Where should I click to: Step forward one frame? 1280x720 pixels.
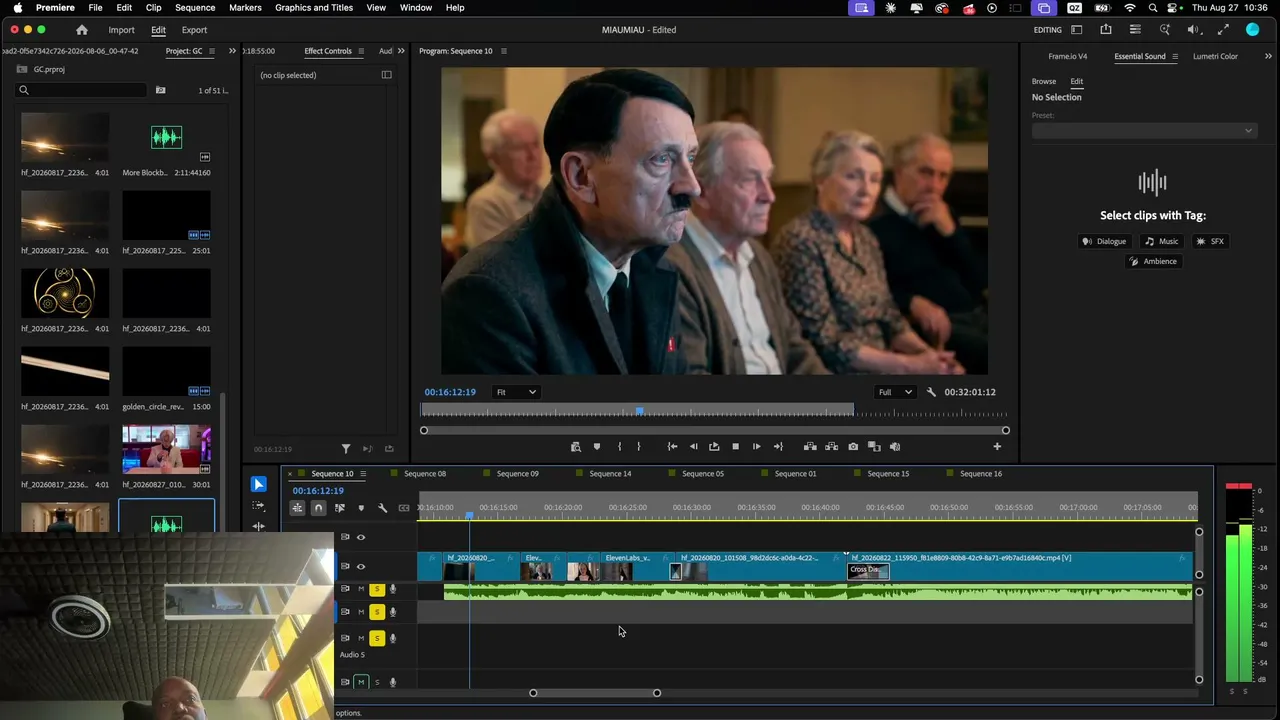pos(756,447)
